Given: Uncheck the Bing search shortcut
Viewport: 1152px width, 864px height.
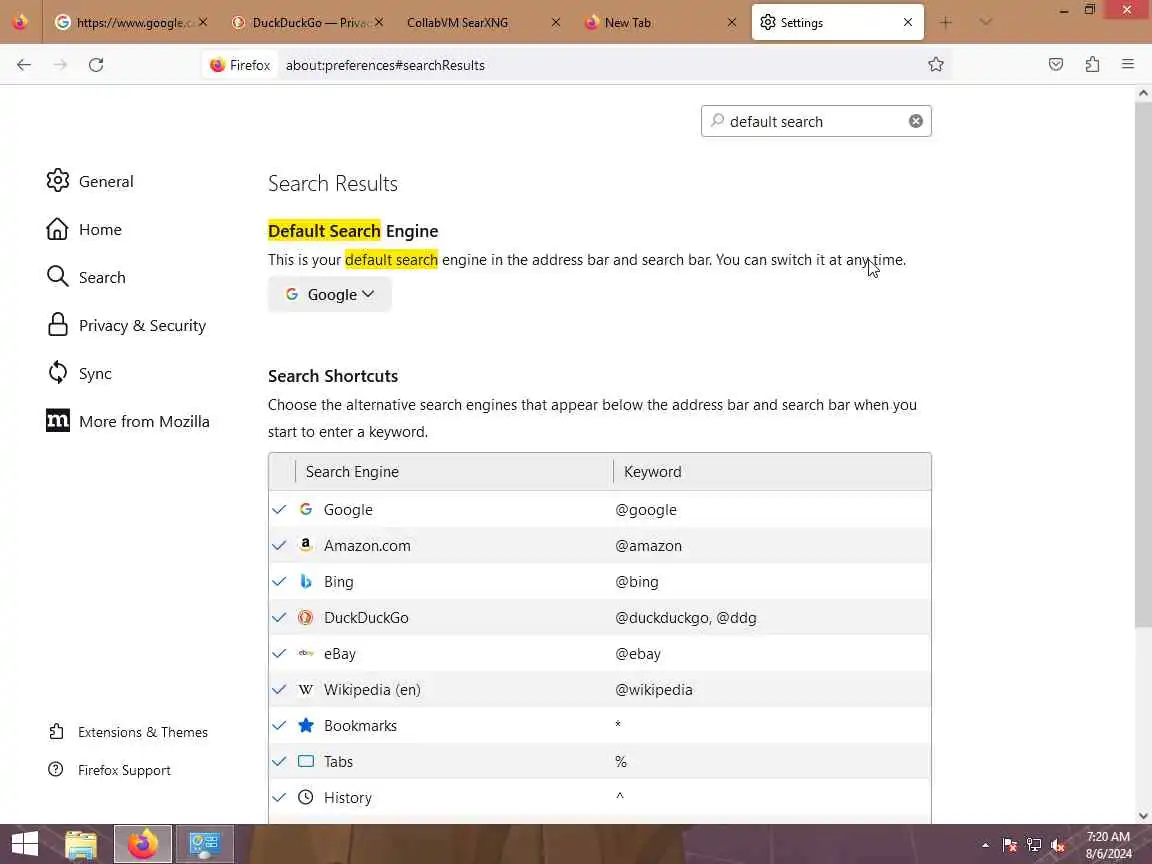Looking at the screenshot, I should (x=279, y=581).
